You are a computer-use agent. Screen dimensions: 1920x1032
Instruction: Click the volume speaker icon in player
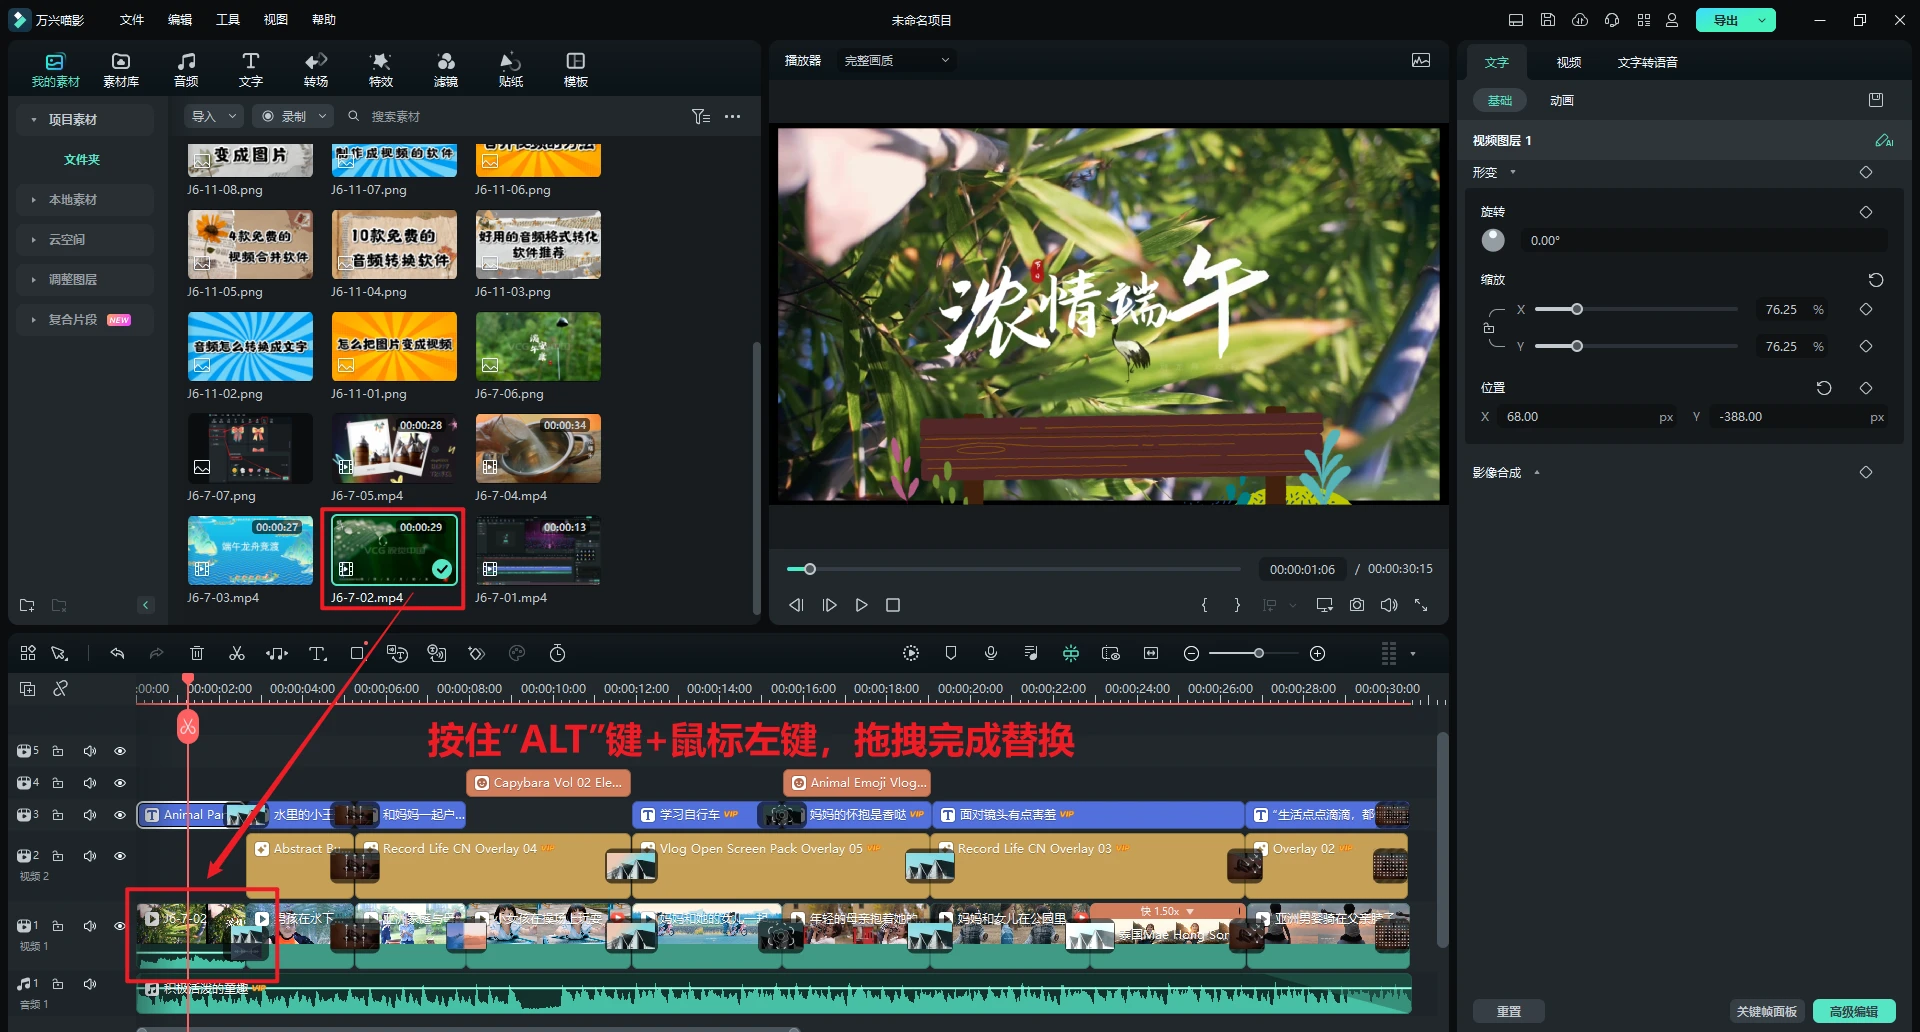[1389, 605]
